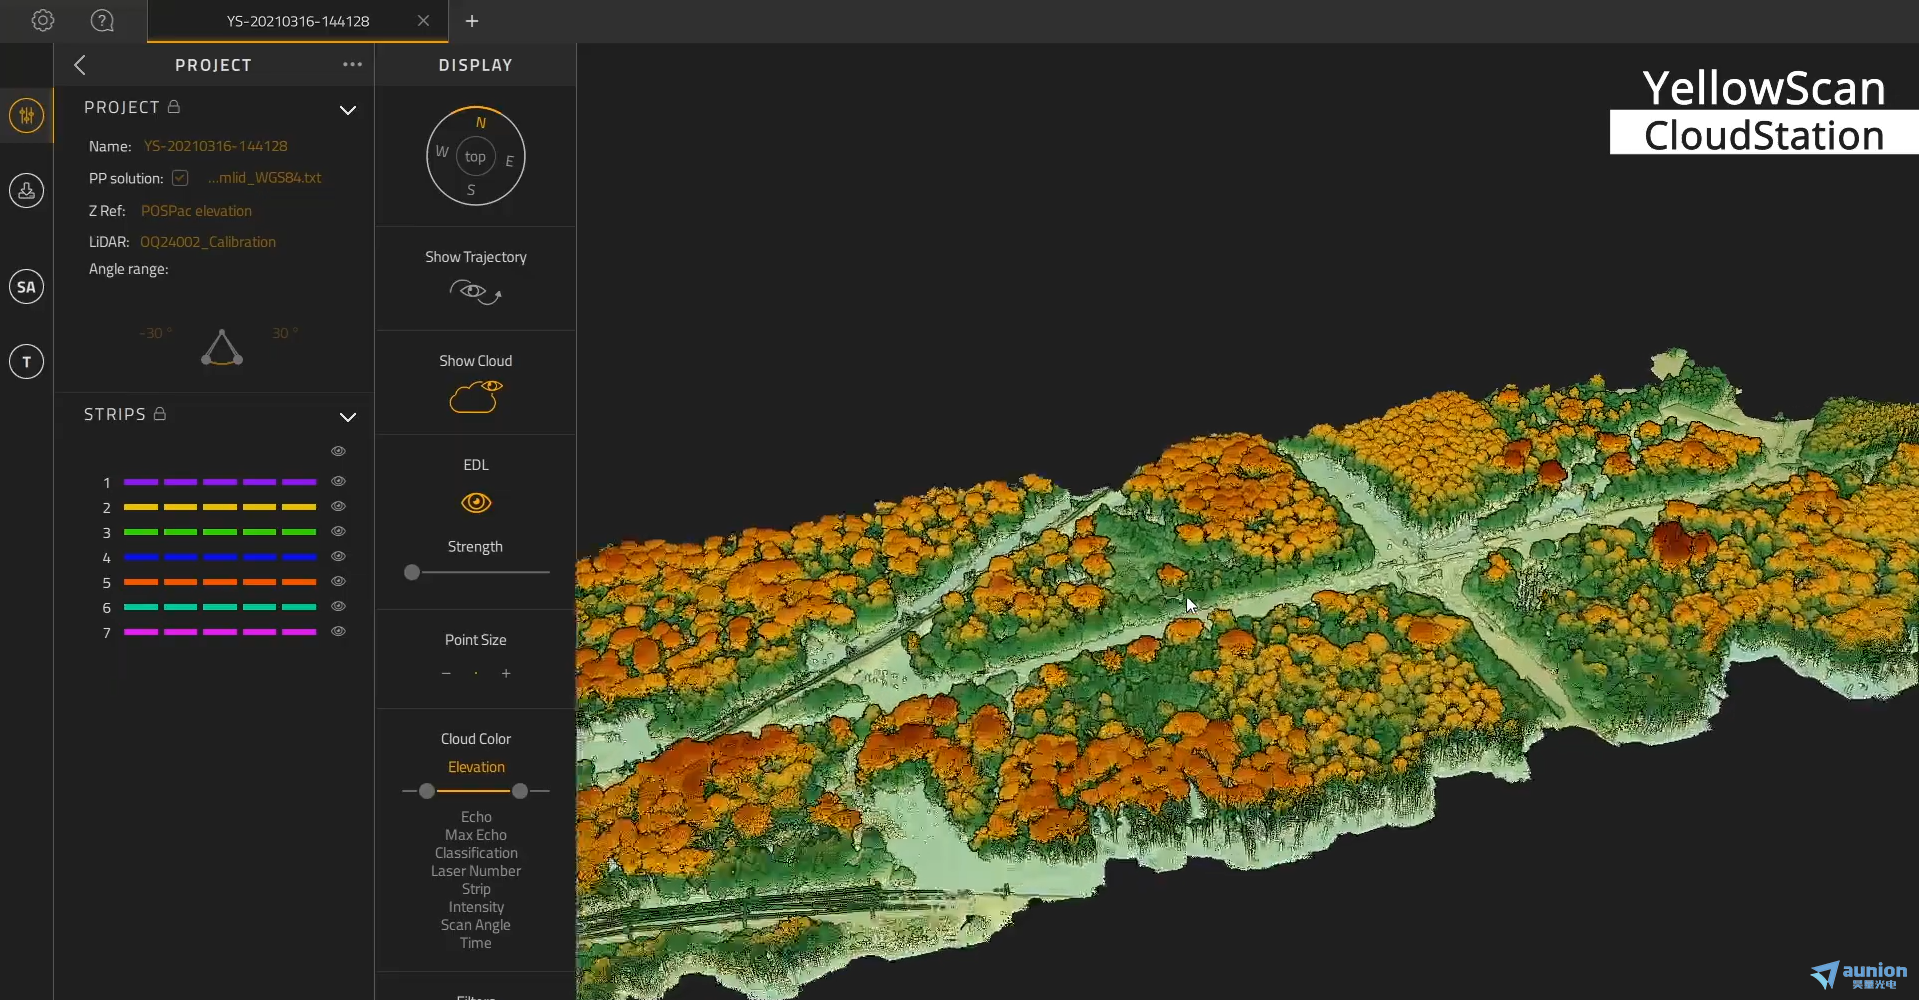Set compass view to top

(x=475, y=157)
